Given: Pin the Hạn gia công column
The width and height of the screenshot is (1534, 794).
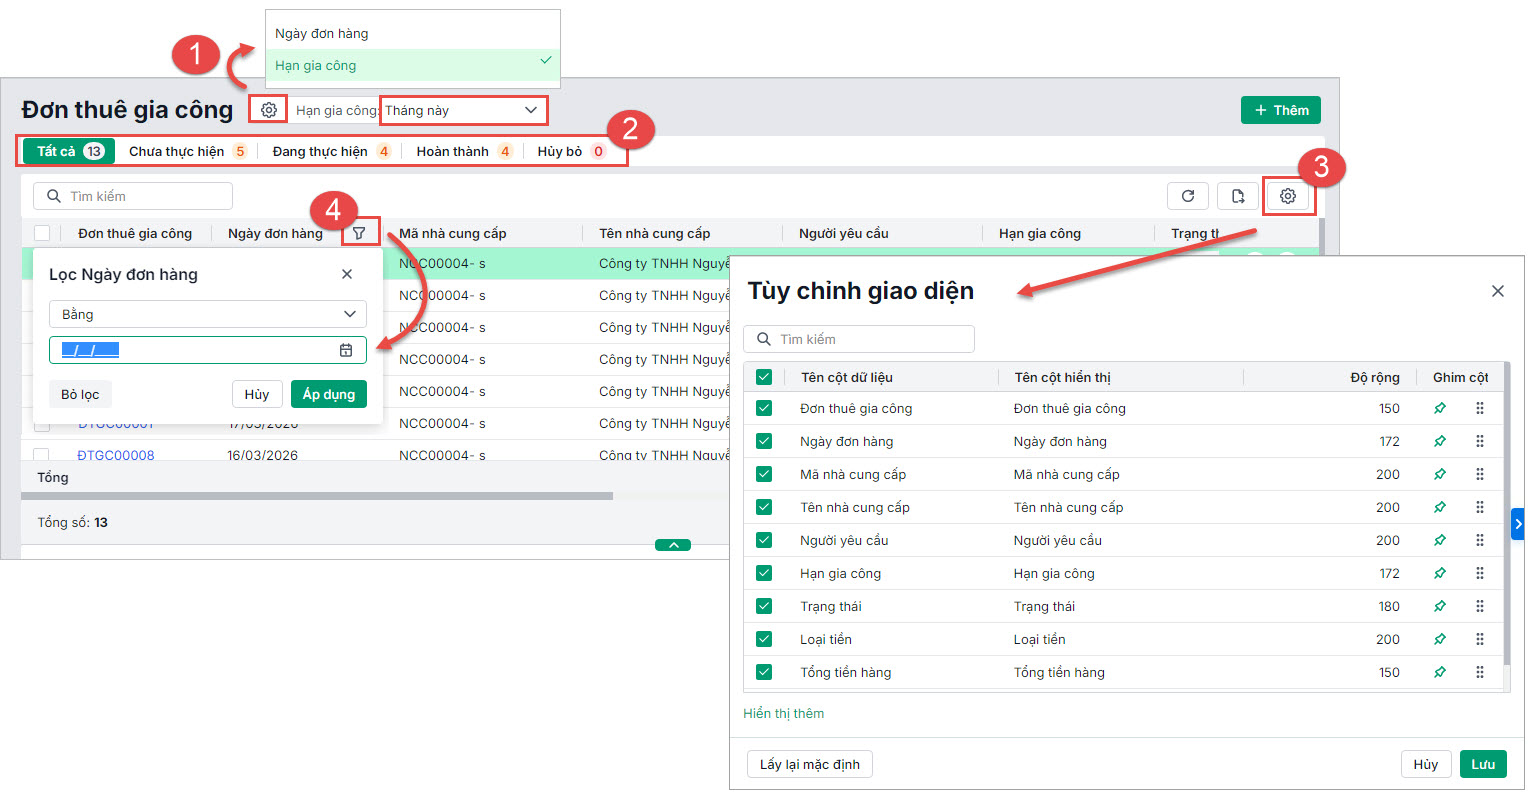Looking at the screenshot, I should point(1440,573).
